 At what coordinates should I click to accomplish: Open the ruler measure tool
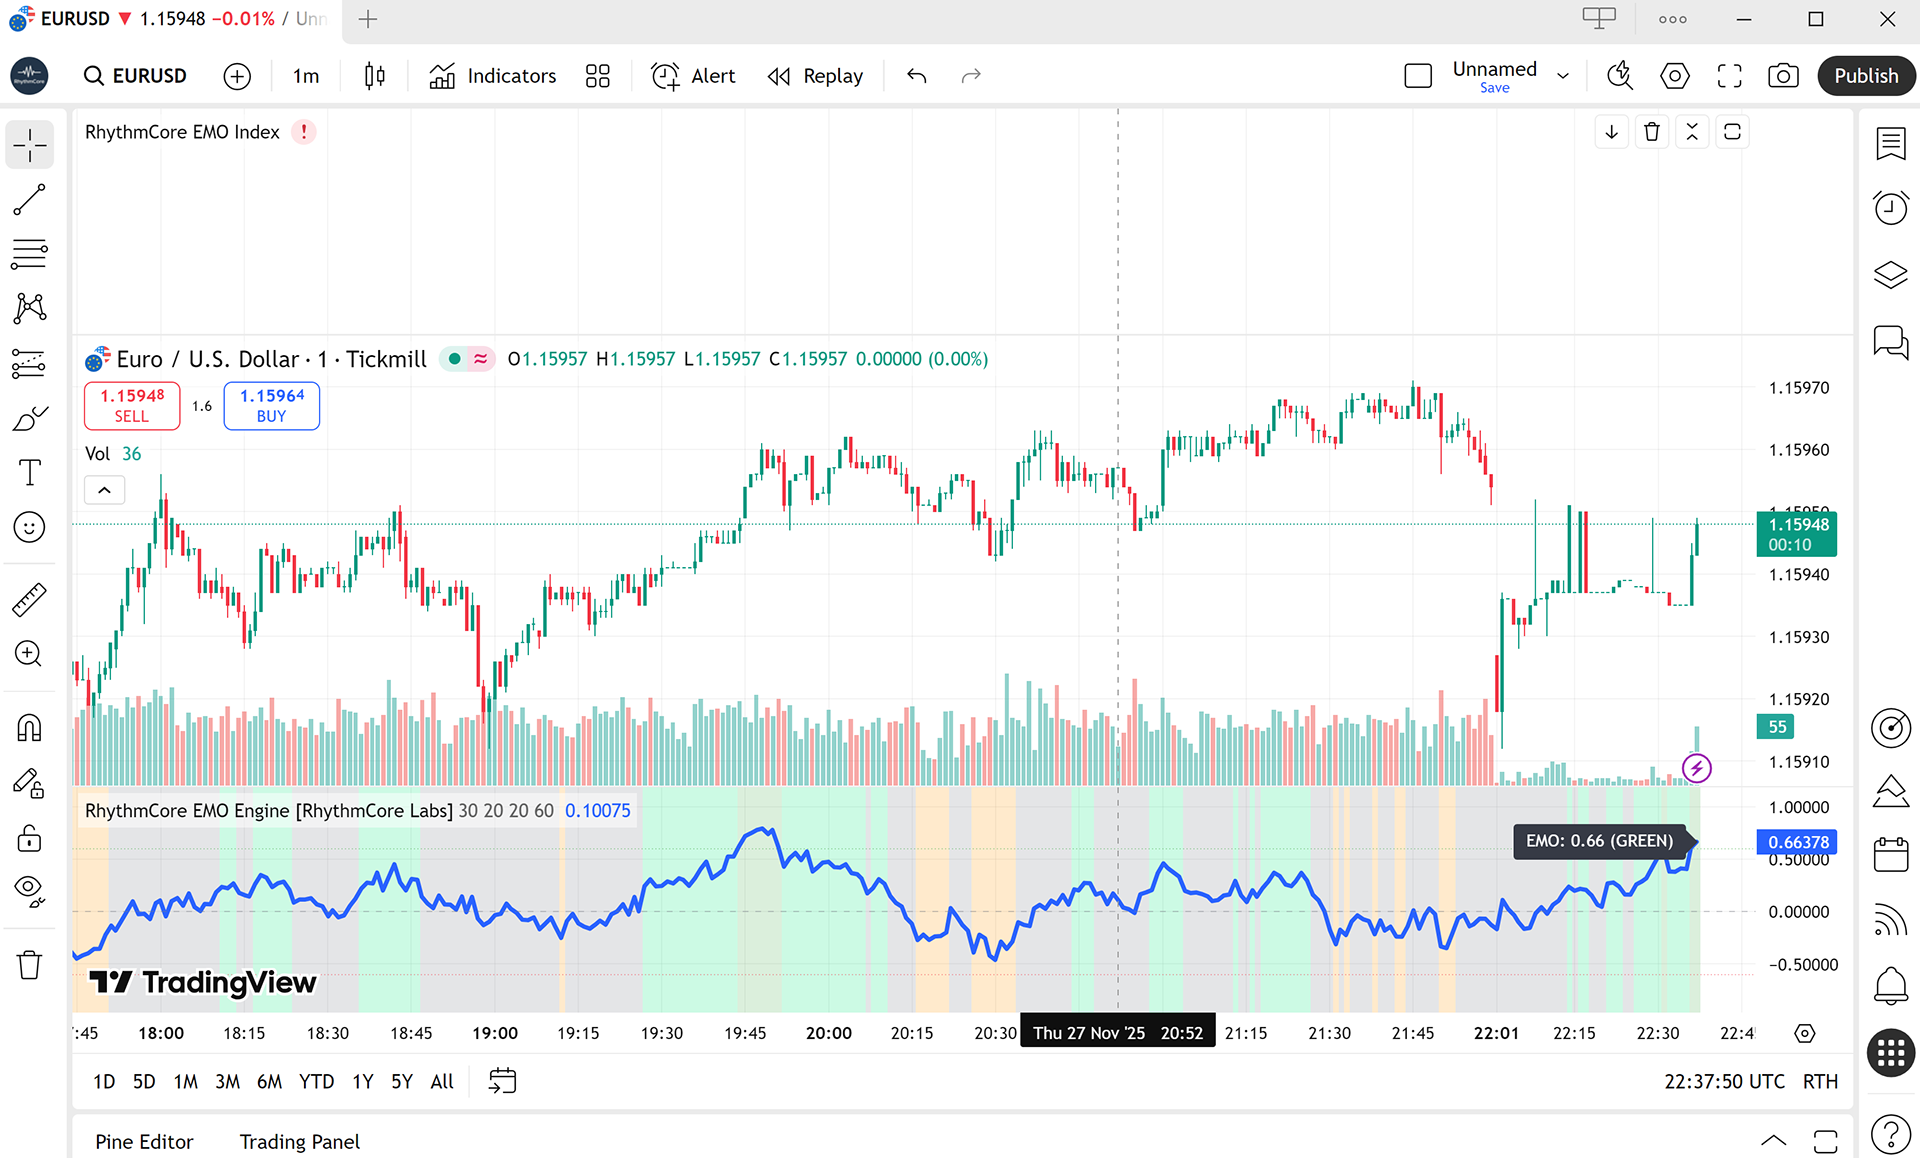point(29,600)
